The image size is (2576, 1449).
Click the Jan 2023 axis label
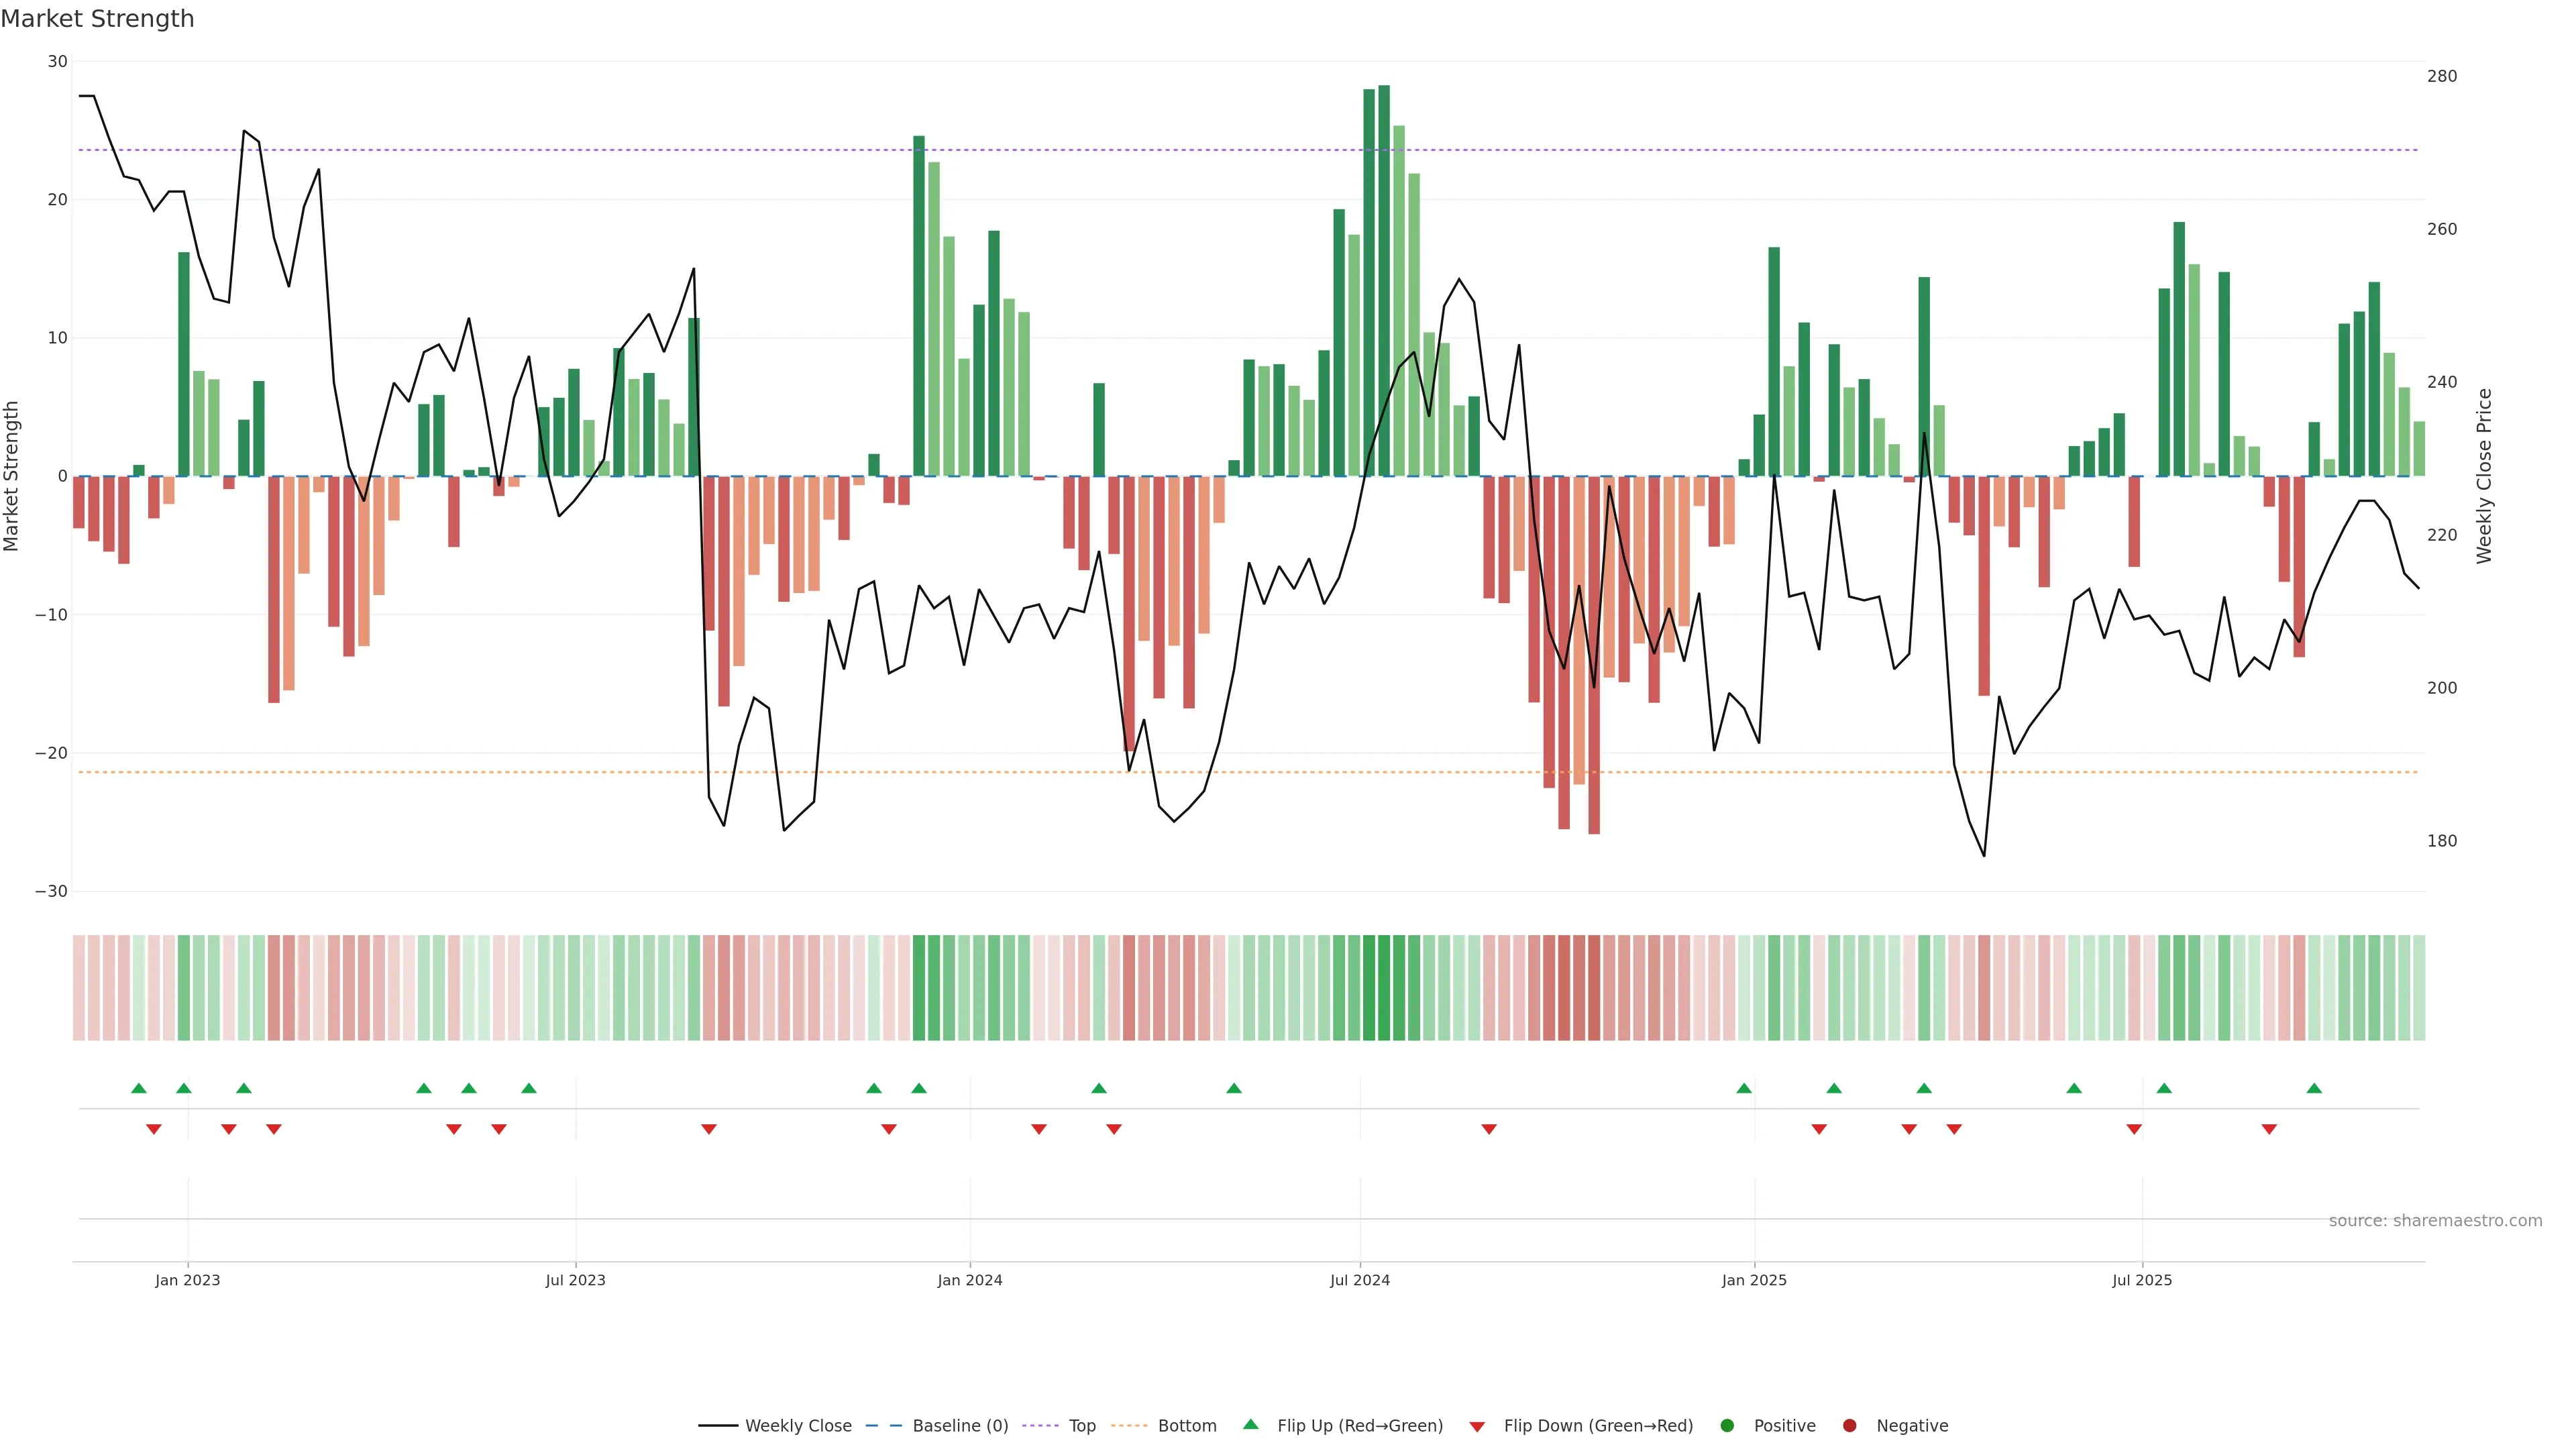coord(188,1280)
